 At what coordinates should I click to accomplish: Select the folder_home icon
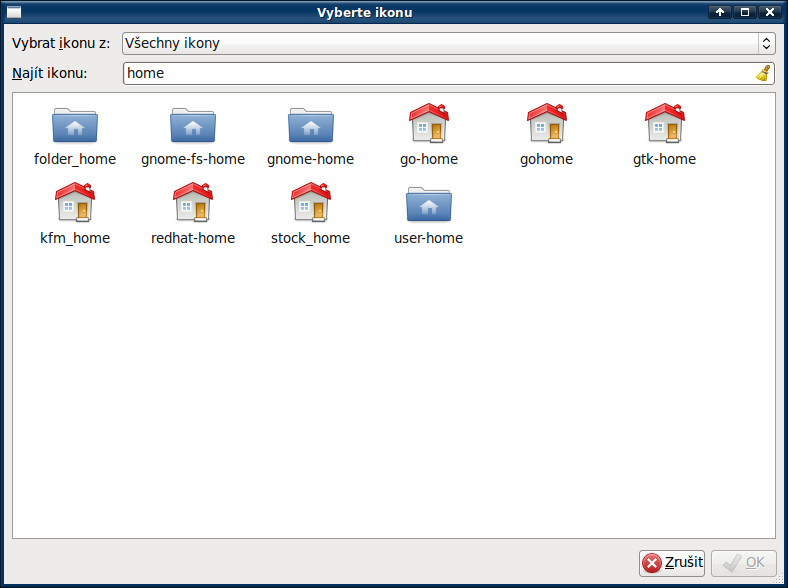(75, 125)
